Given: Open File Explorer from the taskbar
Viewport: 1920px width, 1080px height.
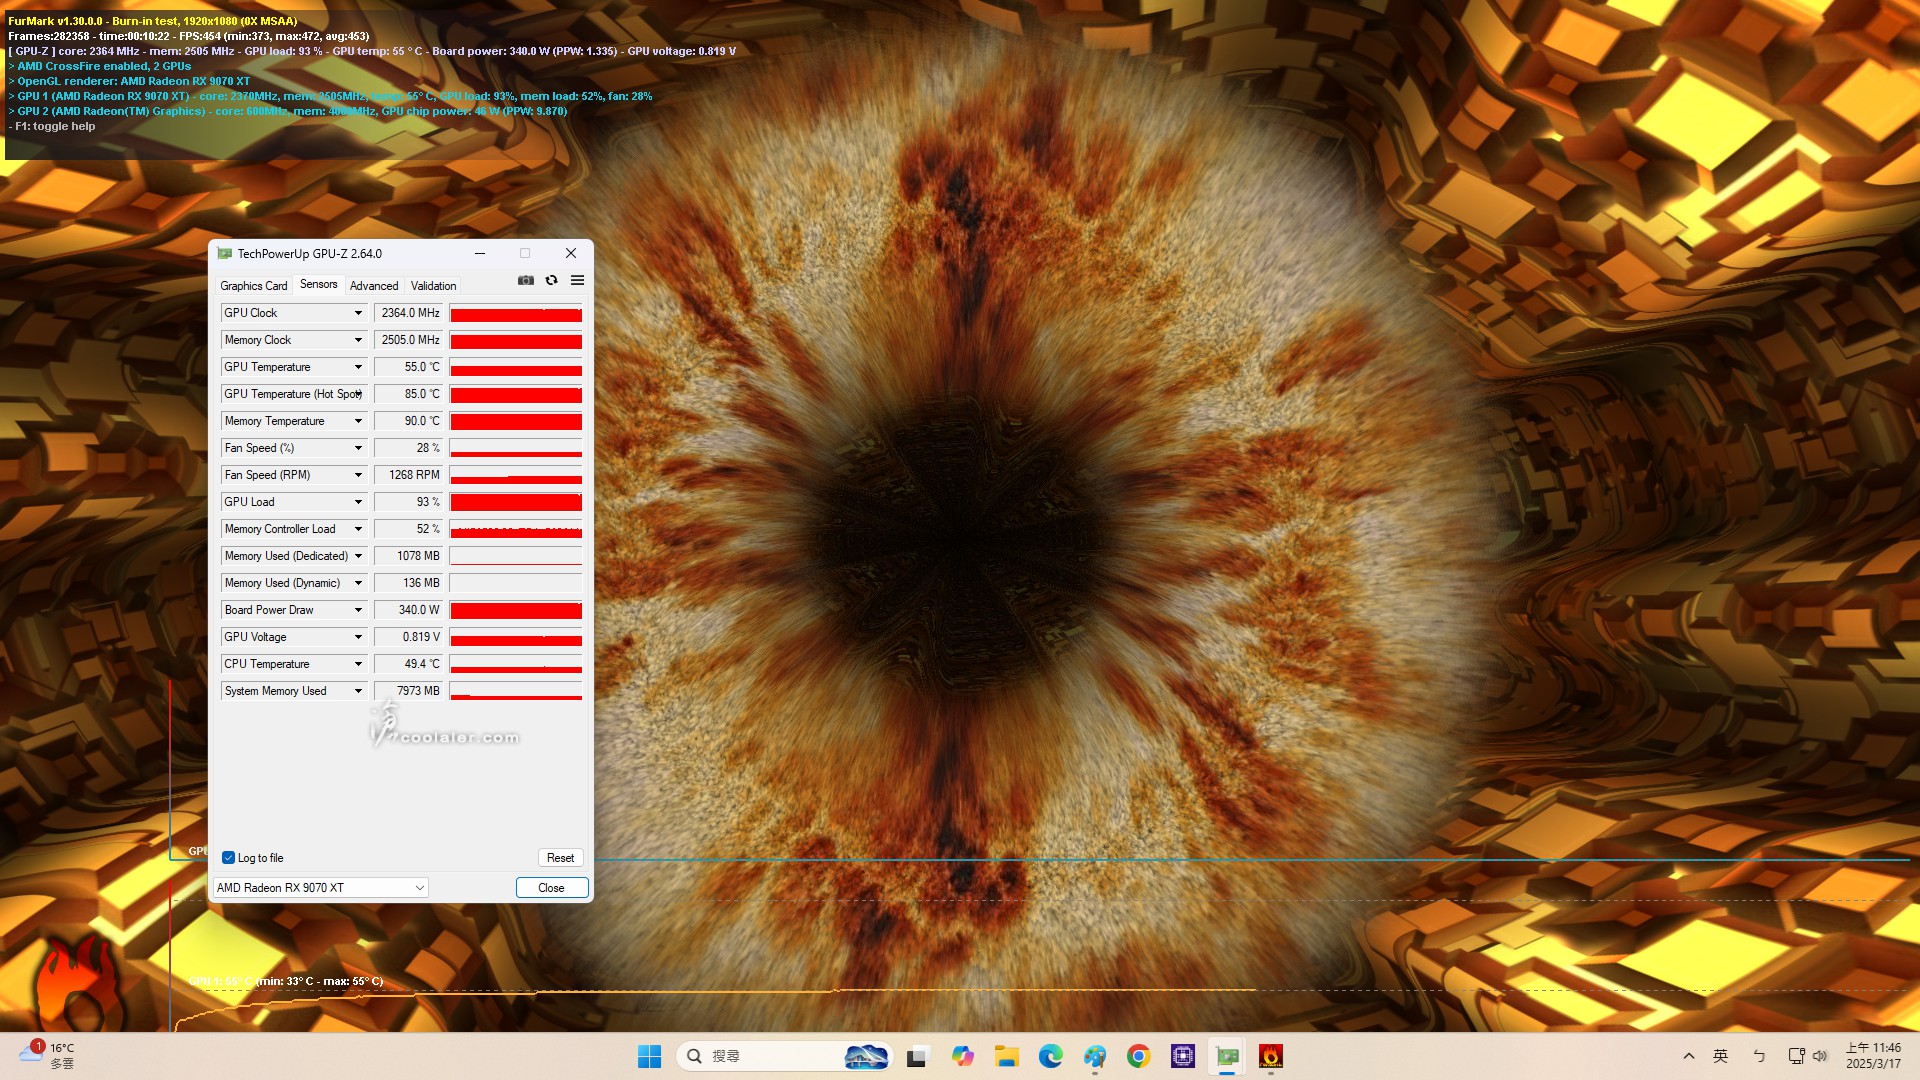Looking at the screenshot, I should click(x=1006, y=1056).
